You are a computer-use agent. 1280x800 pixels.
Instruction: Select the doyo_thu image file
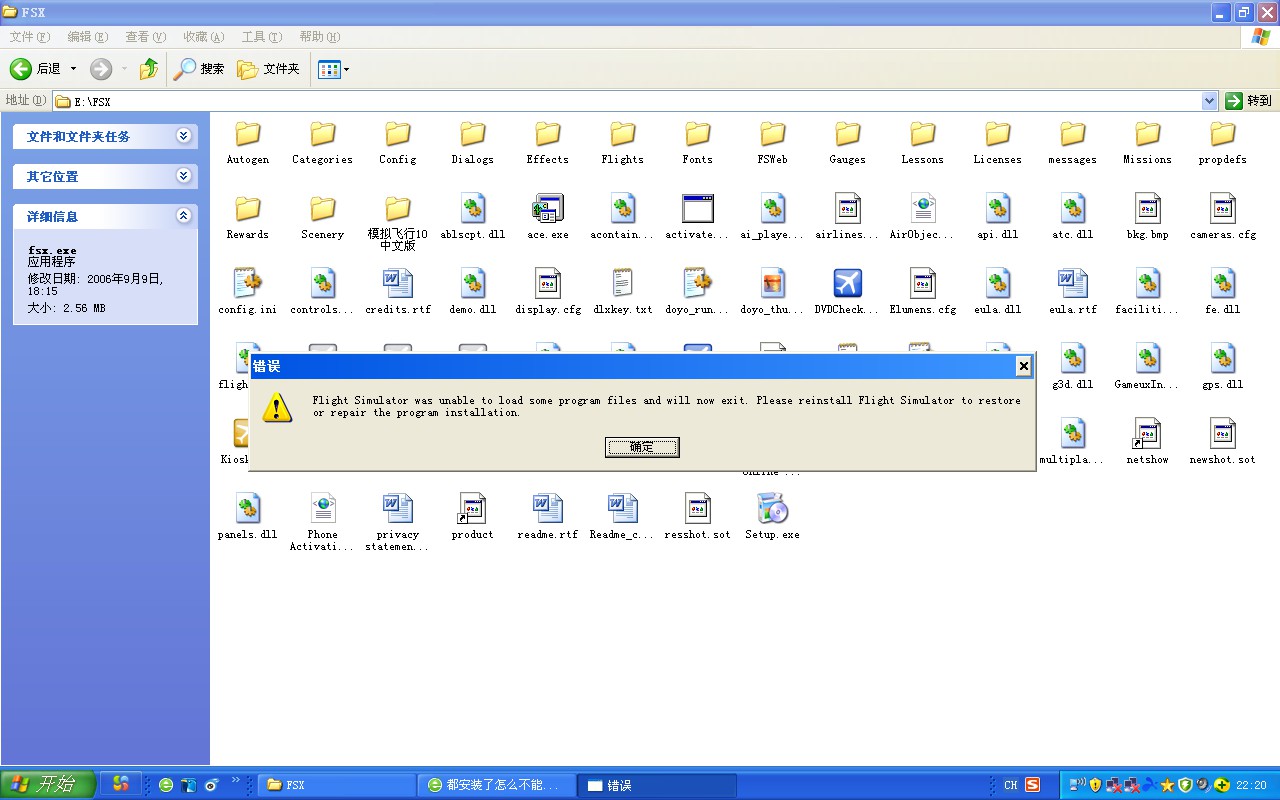click(772, 293)
